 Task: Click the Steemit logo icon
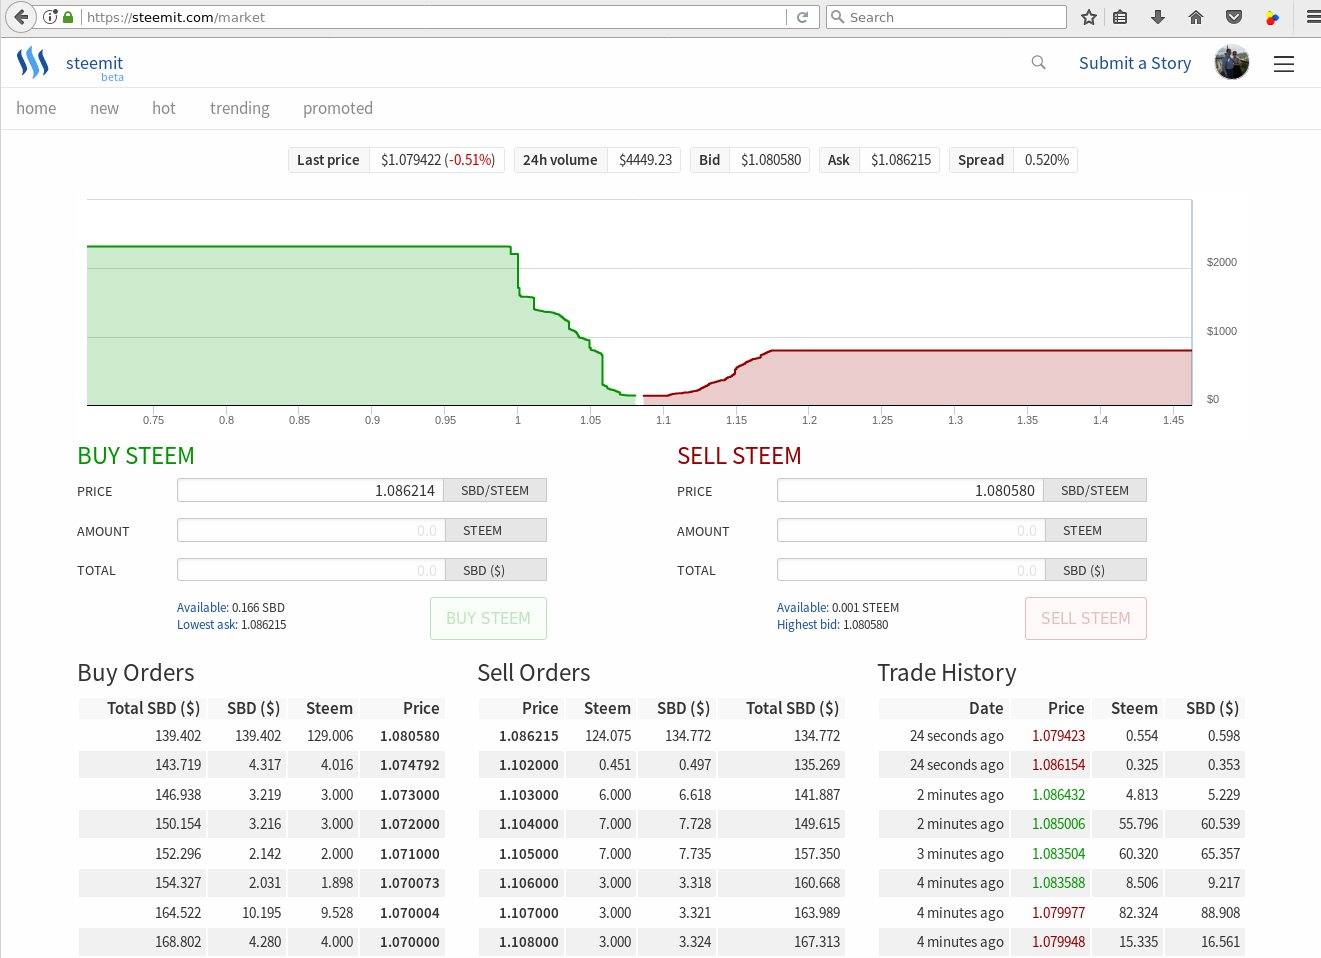(x=33, y=63)
